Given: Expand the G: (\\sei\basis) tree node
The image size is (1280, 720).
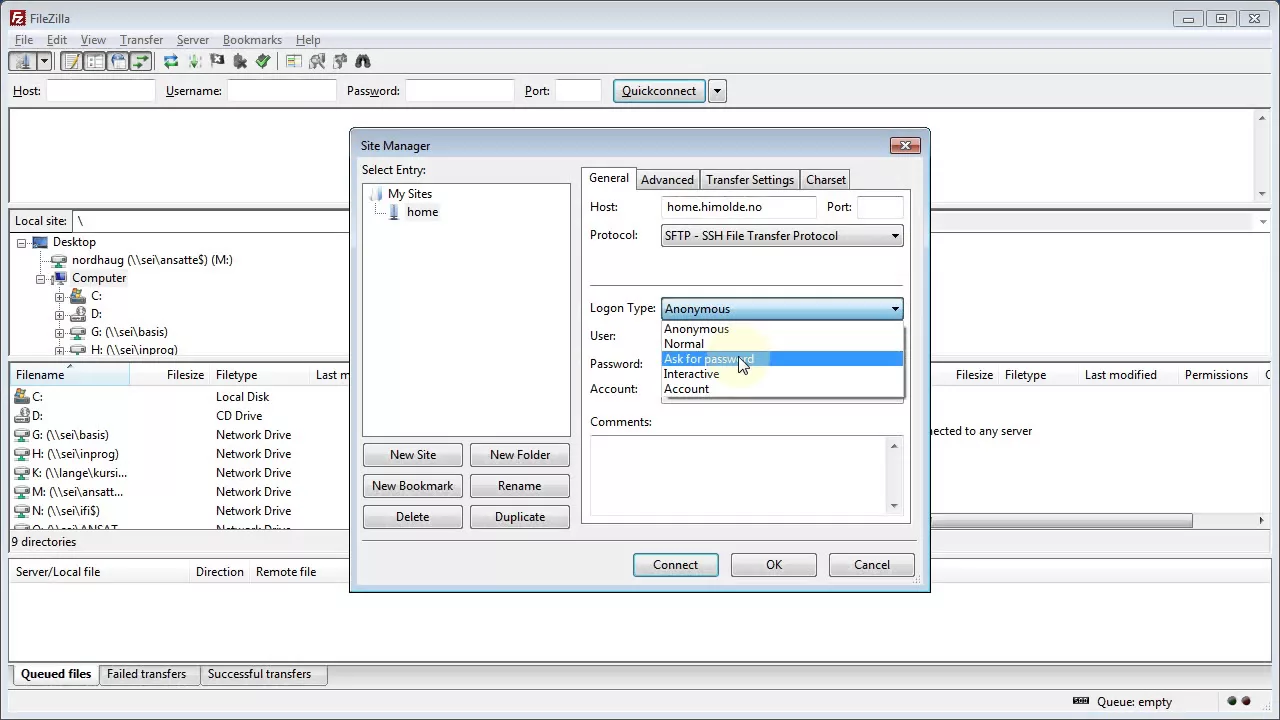Looking at the screenshot, I should pos(59,333).
